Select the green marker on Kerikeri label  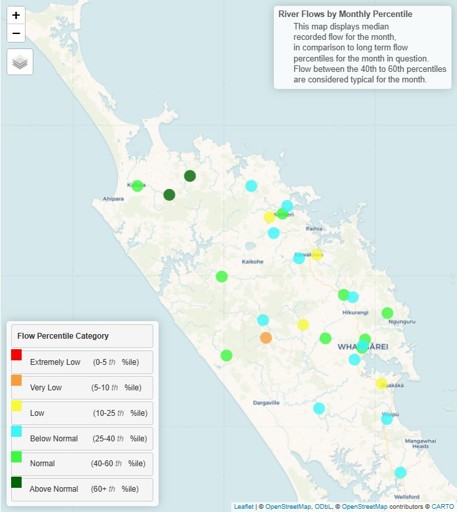tap(282, 214)
